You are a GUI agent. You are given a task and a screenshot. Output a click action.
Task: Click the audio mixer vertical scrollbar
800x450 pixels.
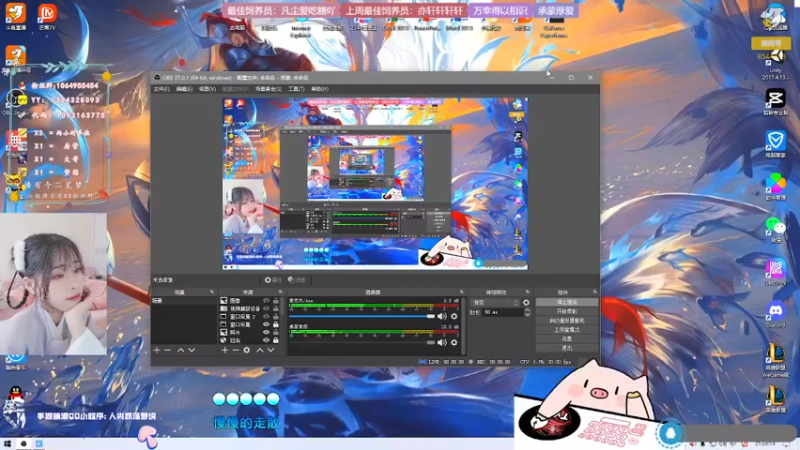pyautogui.click(x=463, y=326)
